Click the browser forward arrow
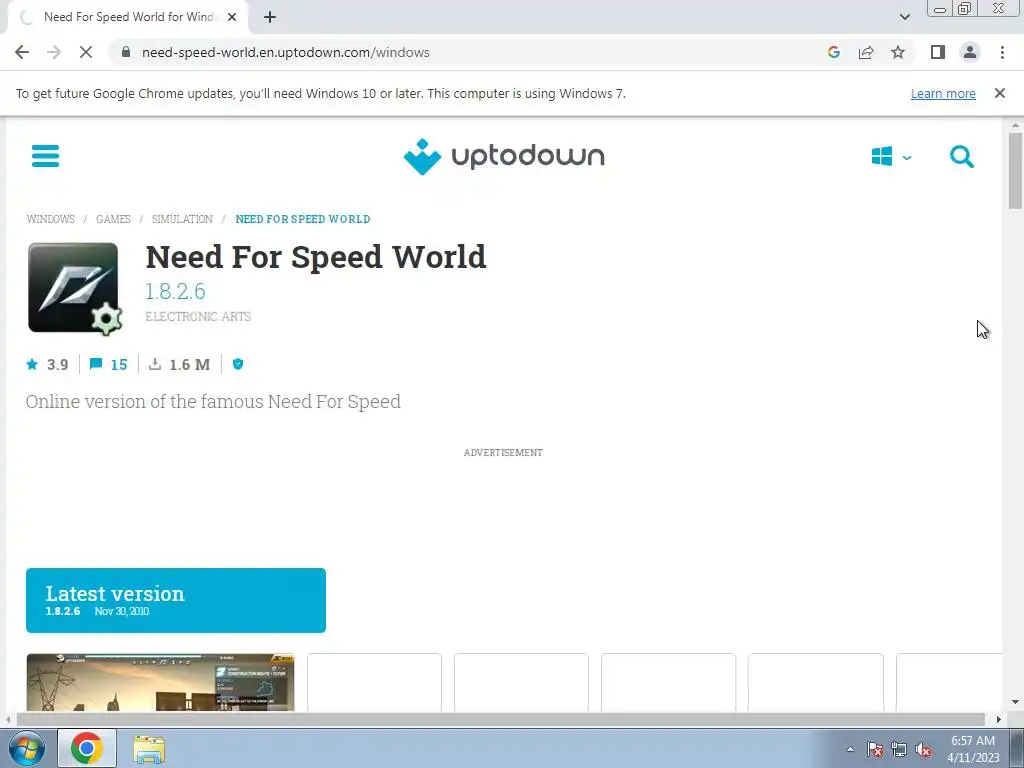 tap(54, 52)
